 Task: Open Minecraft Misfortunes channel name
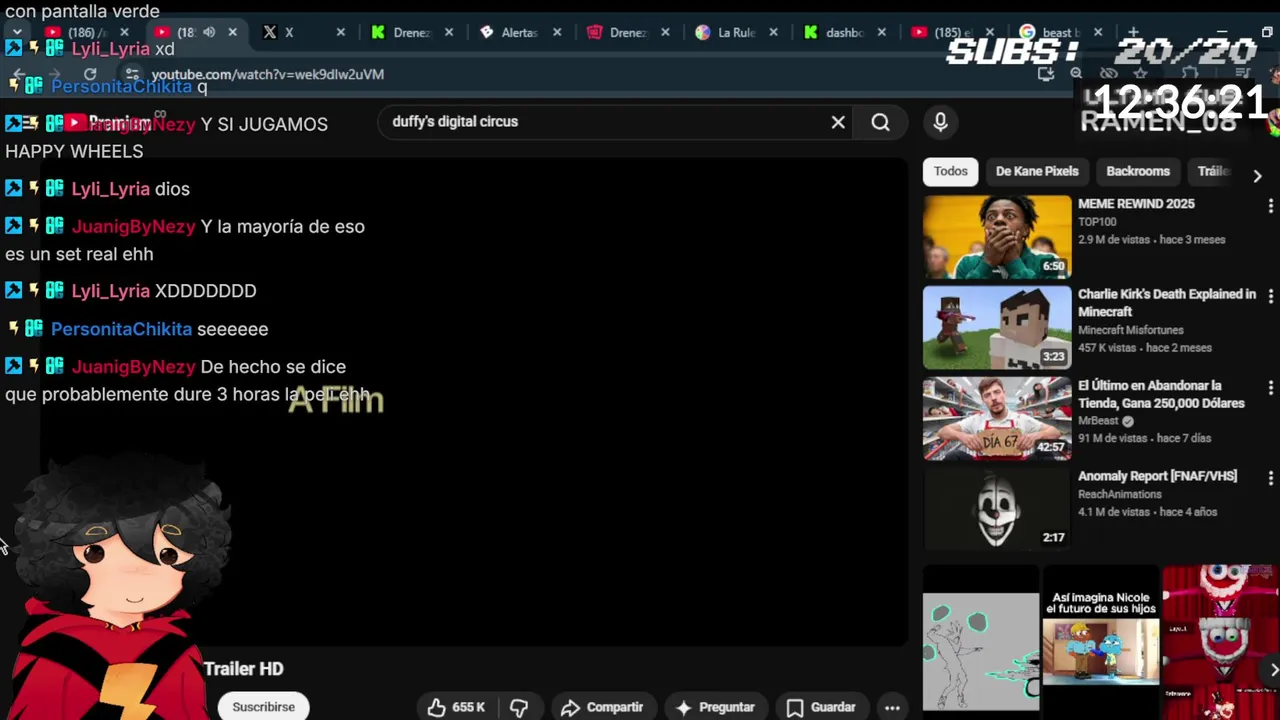point(1130,330)
